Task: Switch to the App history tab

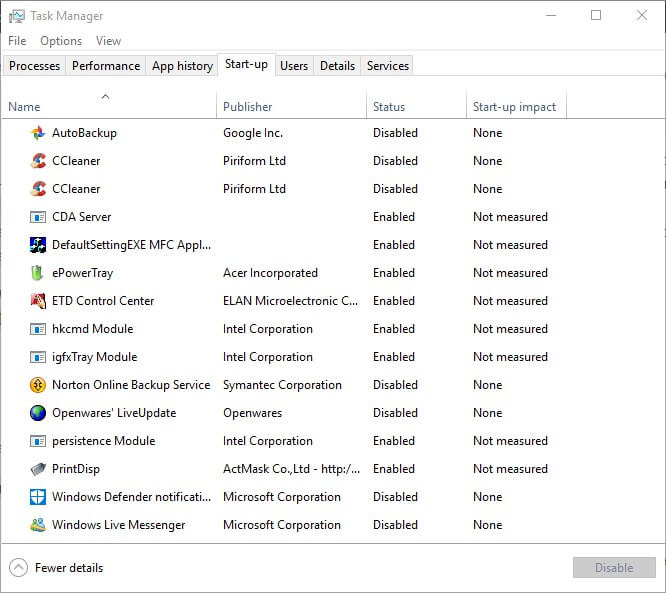Action: point(182,66)
